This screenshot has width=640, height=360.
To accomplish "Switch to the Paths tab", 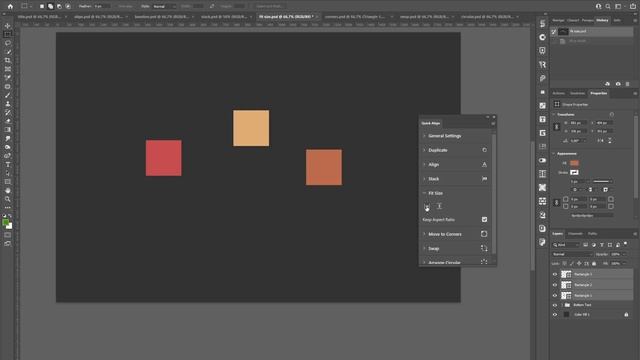I will click(x=593, y=233).
